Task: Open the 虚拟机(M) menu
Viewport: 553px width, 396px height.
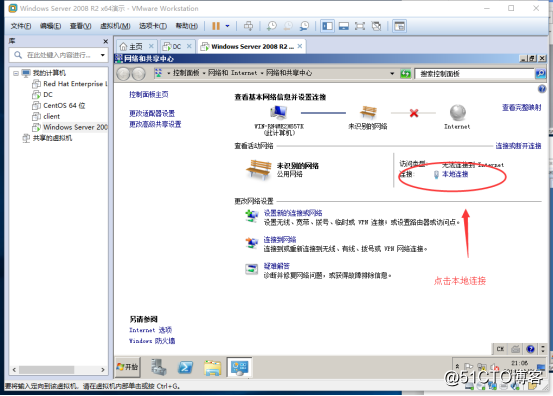Action: click(x=115, y=26)
